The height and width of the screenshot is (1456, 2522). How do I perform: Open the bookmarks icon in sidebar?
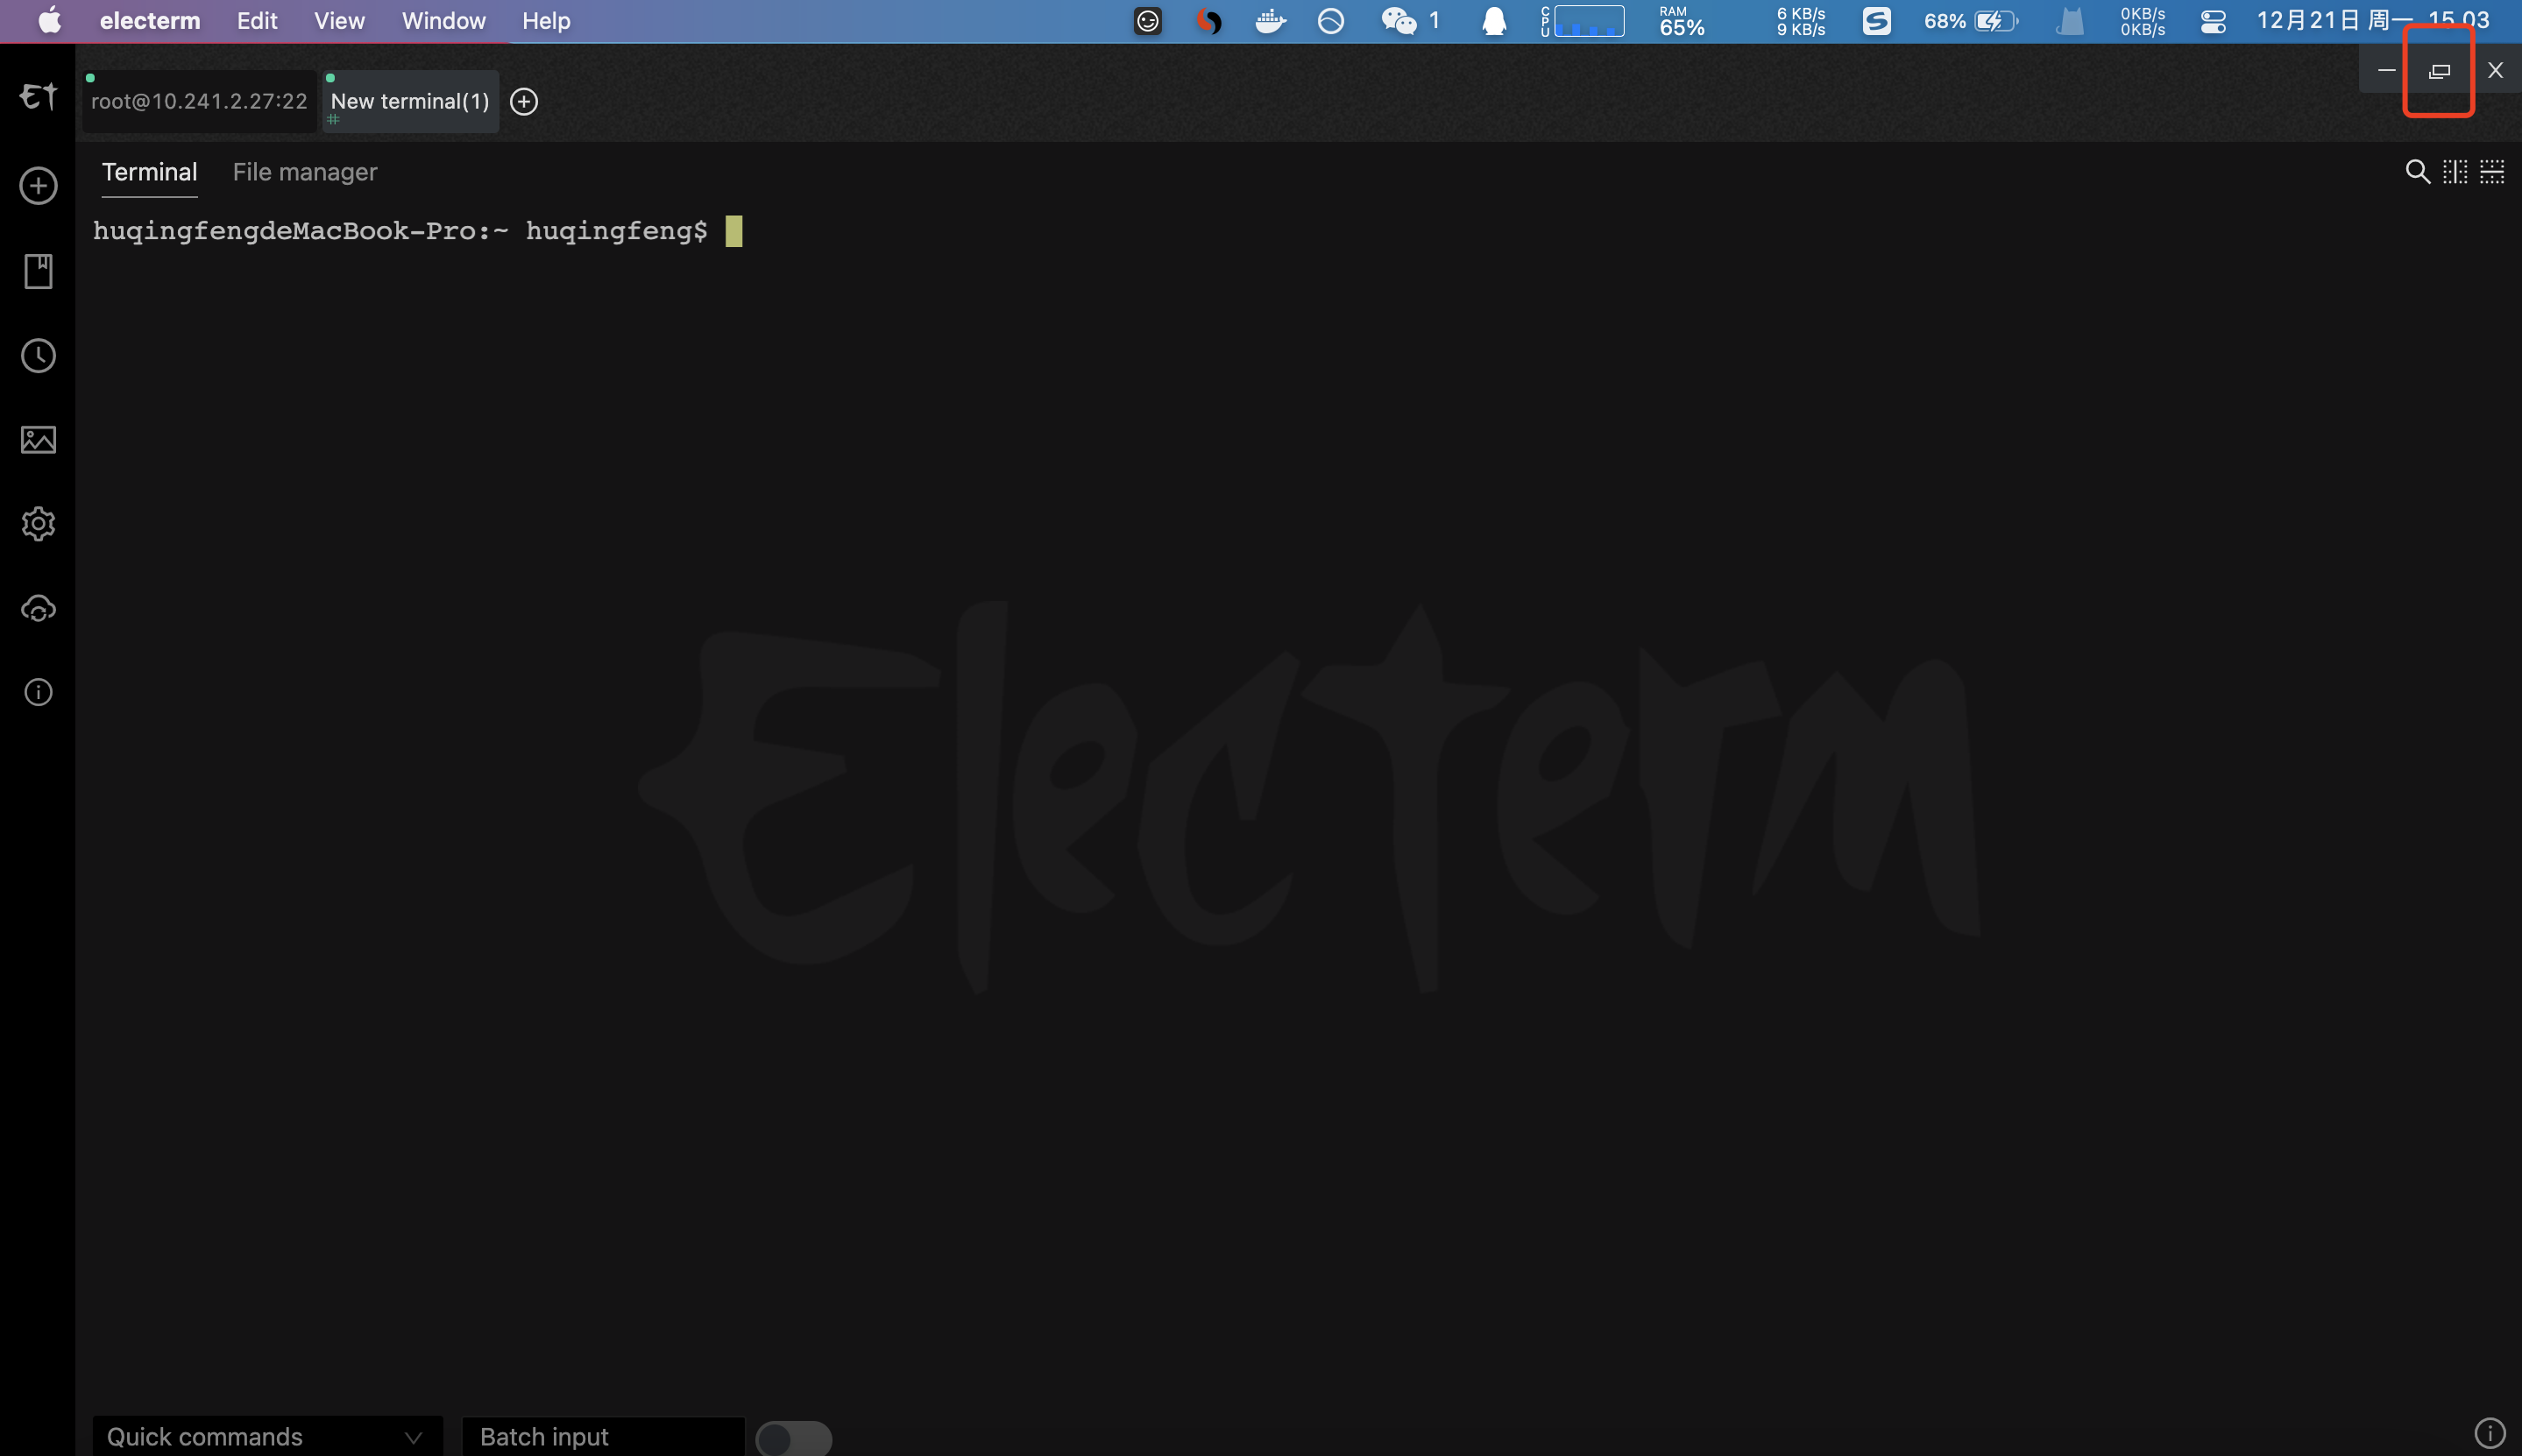[38, 271]
